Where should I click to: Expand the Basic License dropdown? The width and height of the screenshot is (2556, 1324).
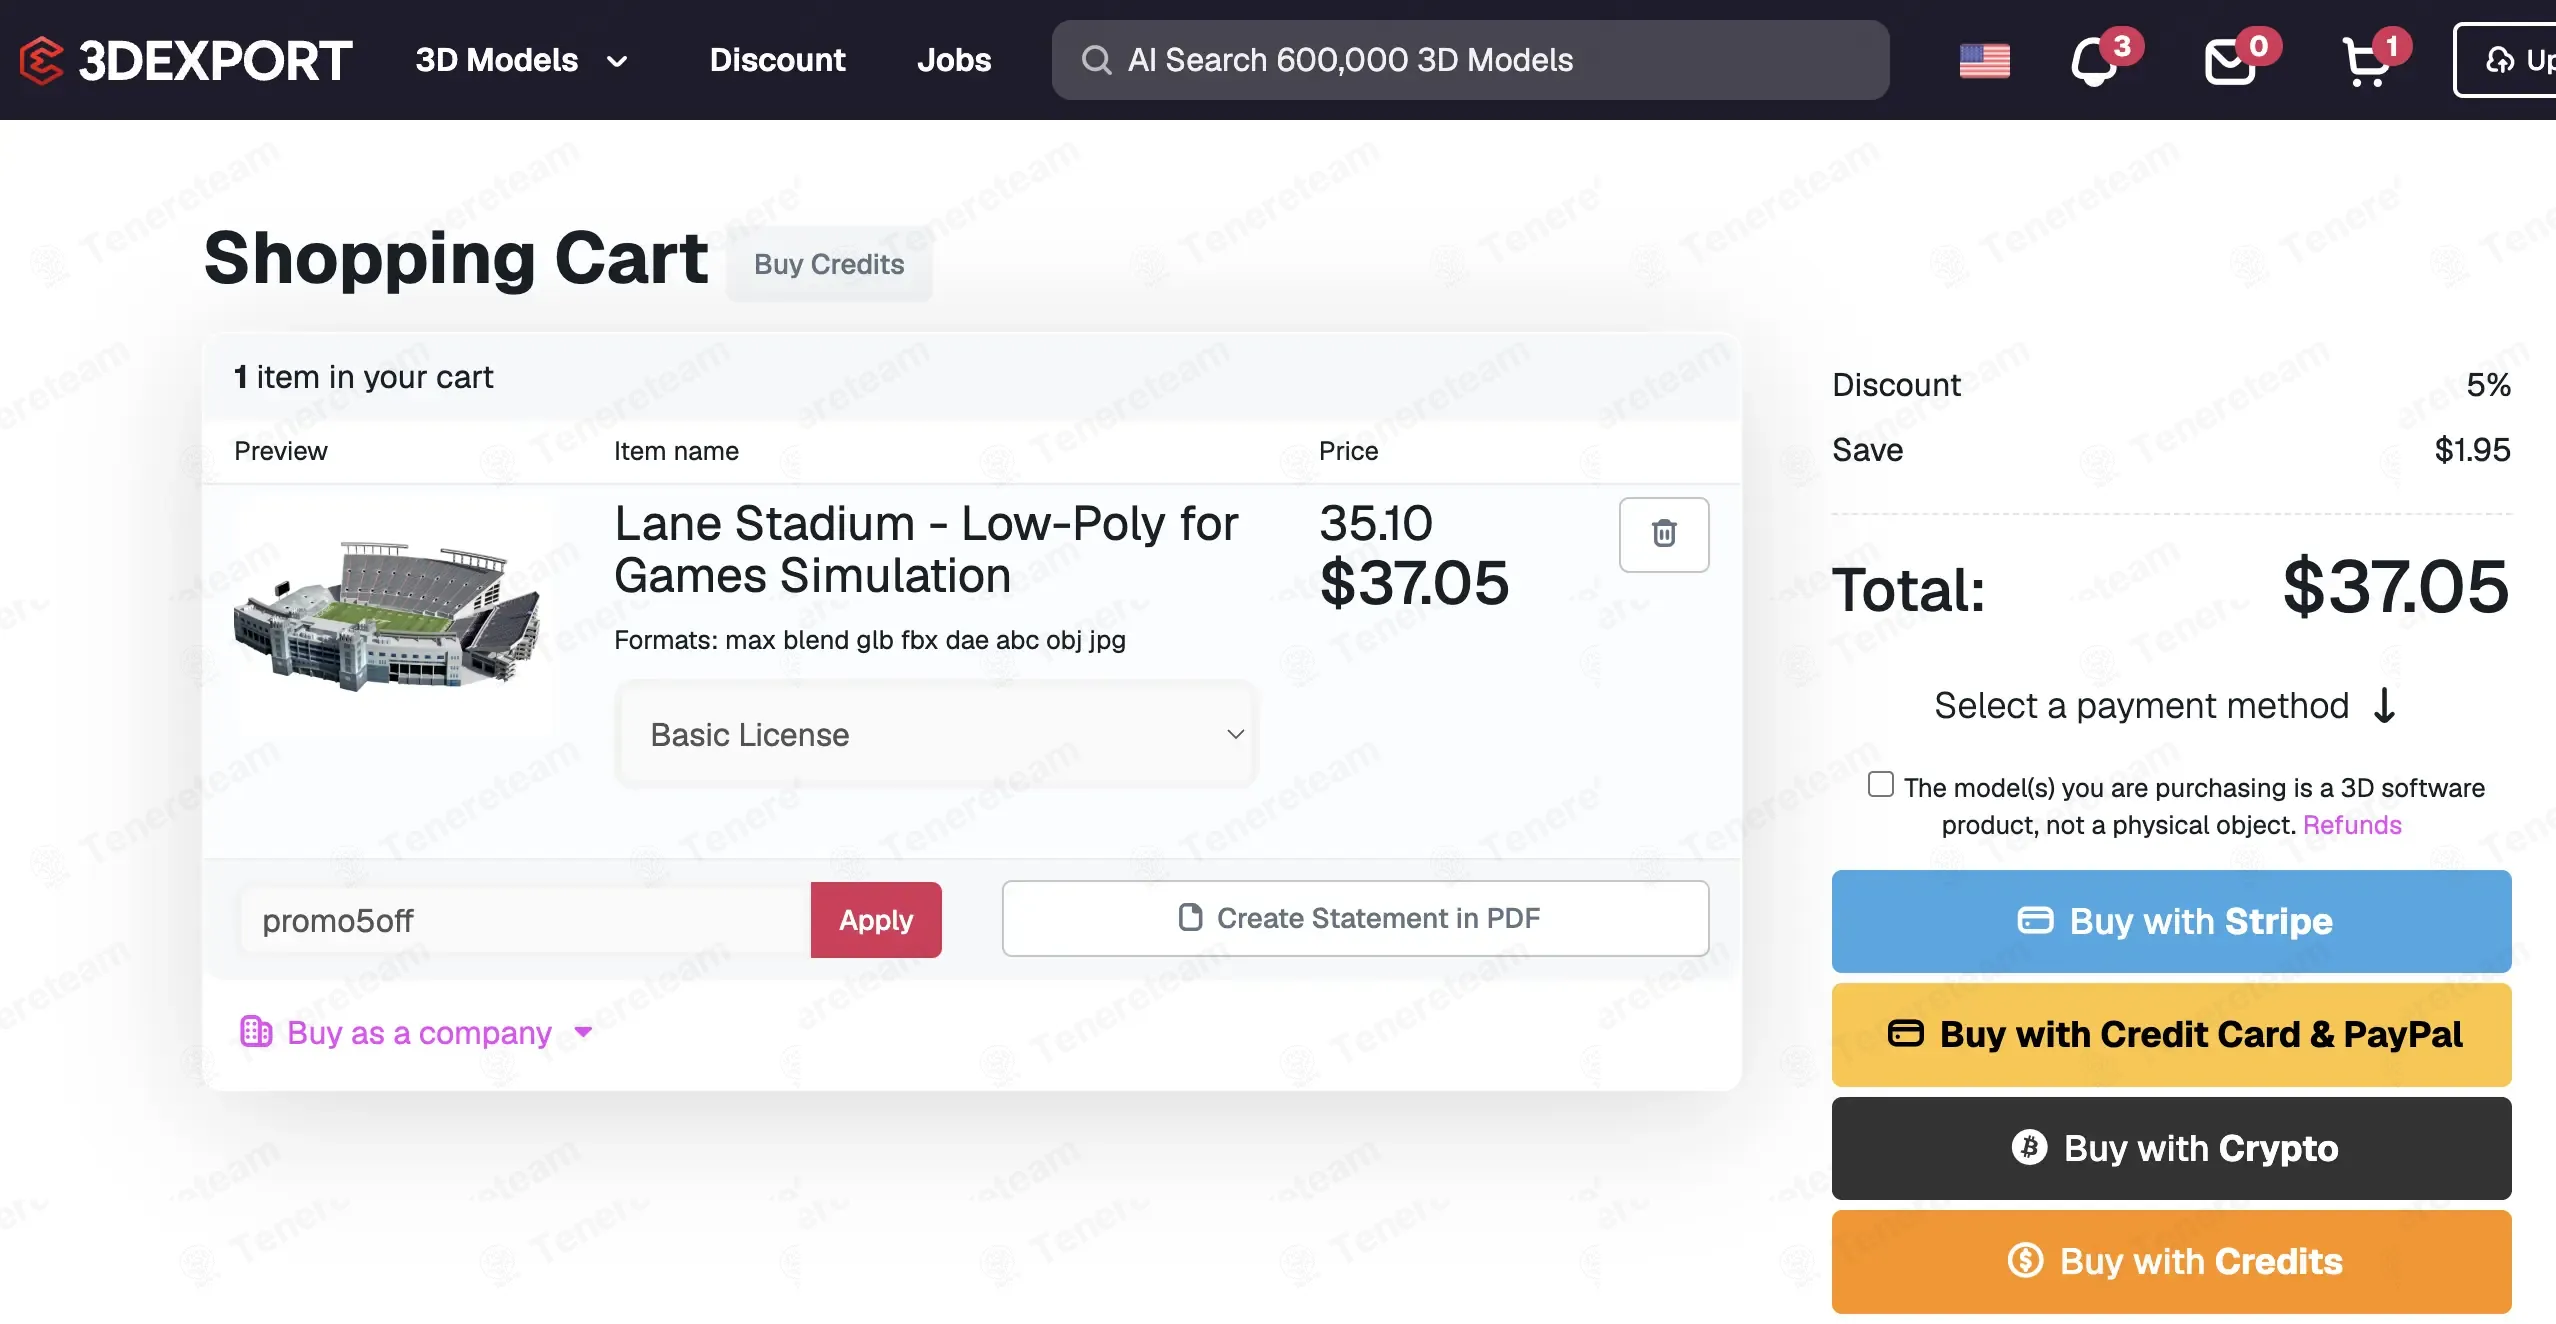pyautogui.click(x=936, y=735)
